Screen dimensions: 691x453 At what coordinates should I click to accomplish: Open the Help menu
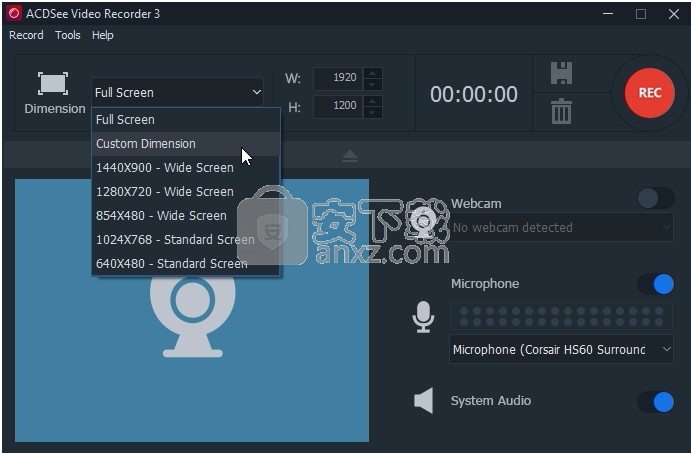click(103, 35)
